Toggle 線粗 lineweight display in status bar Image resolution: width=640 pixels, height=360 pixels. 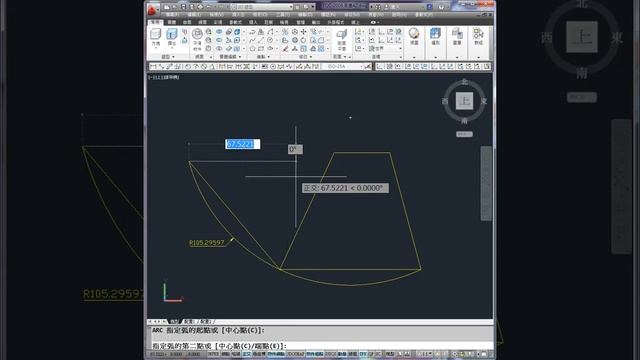pyautogui.click(x=352, y=354)
